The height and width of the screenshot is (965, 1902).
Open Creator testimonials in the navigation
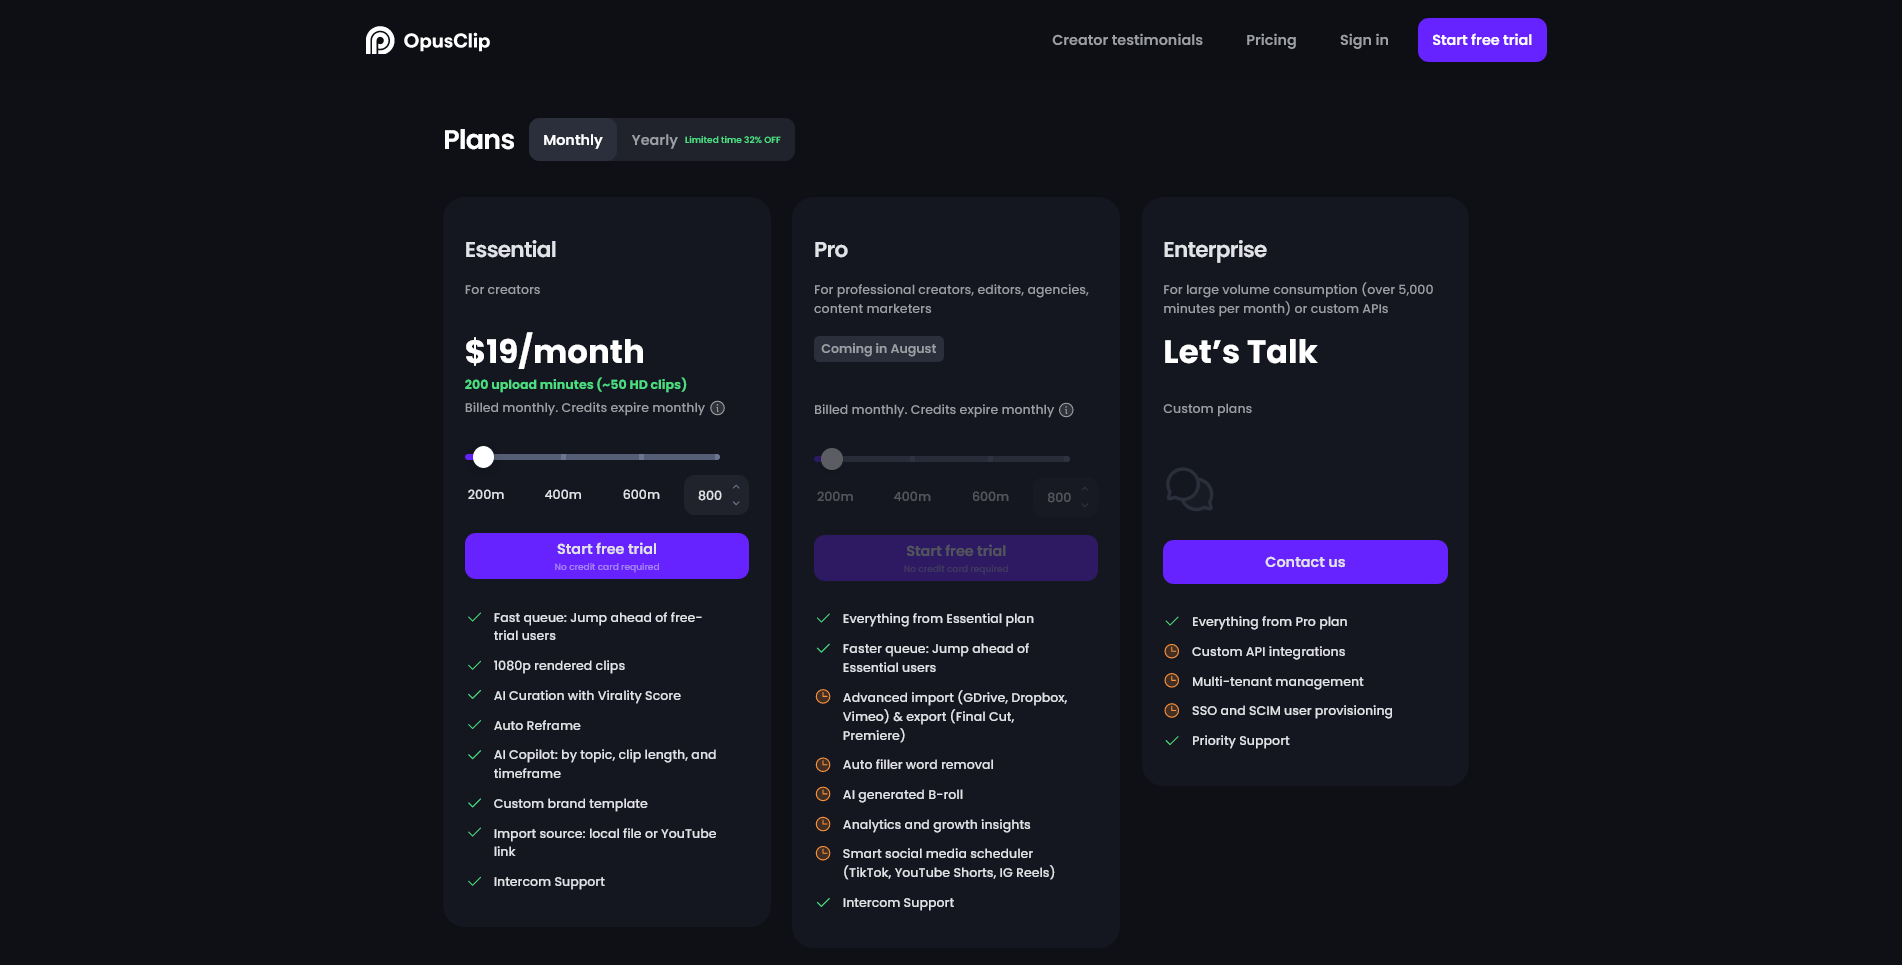[x=1127, y=40]
